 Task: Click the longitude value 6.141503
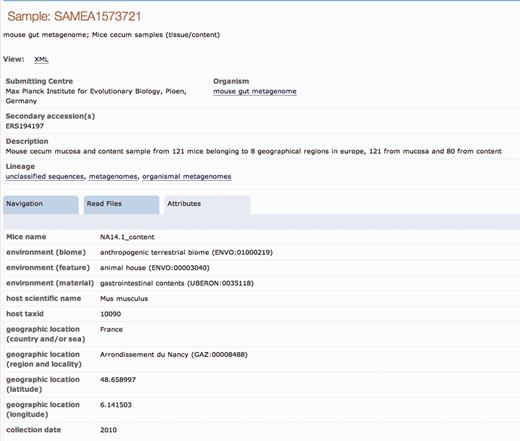(x=116, y=405)
